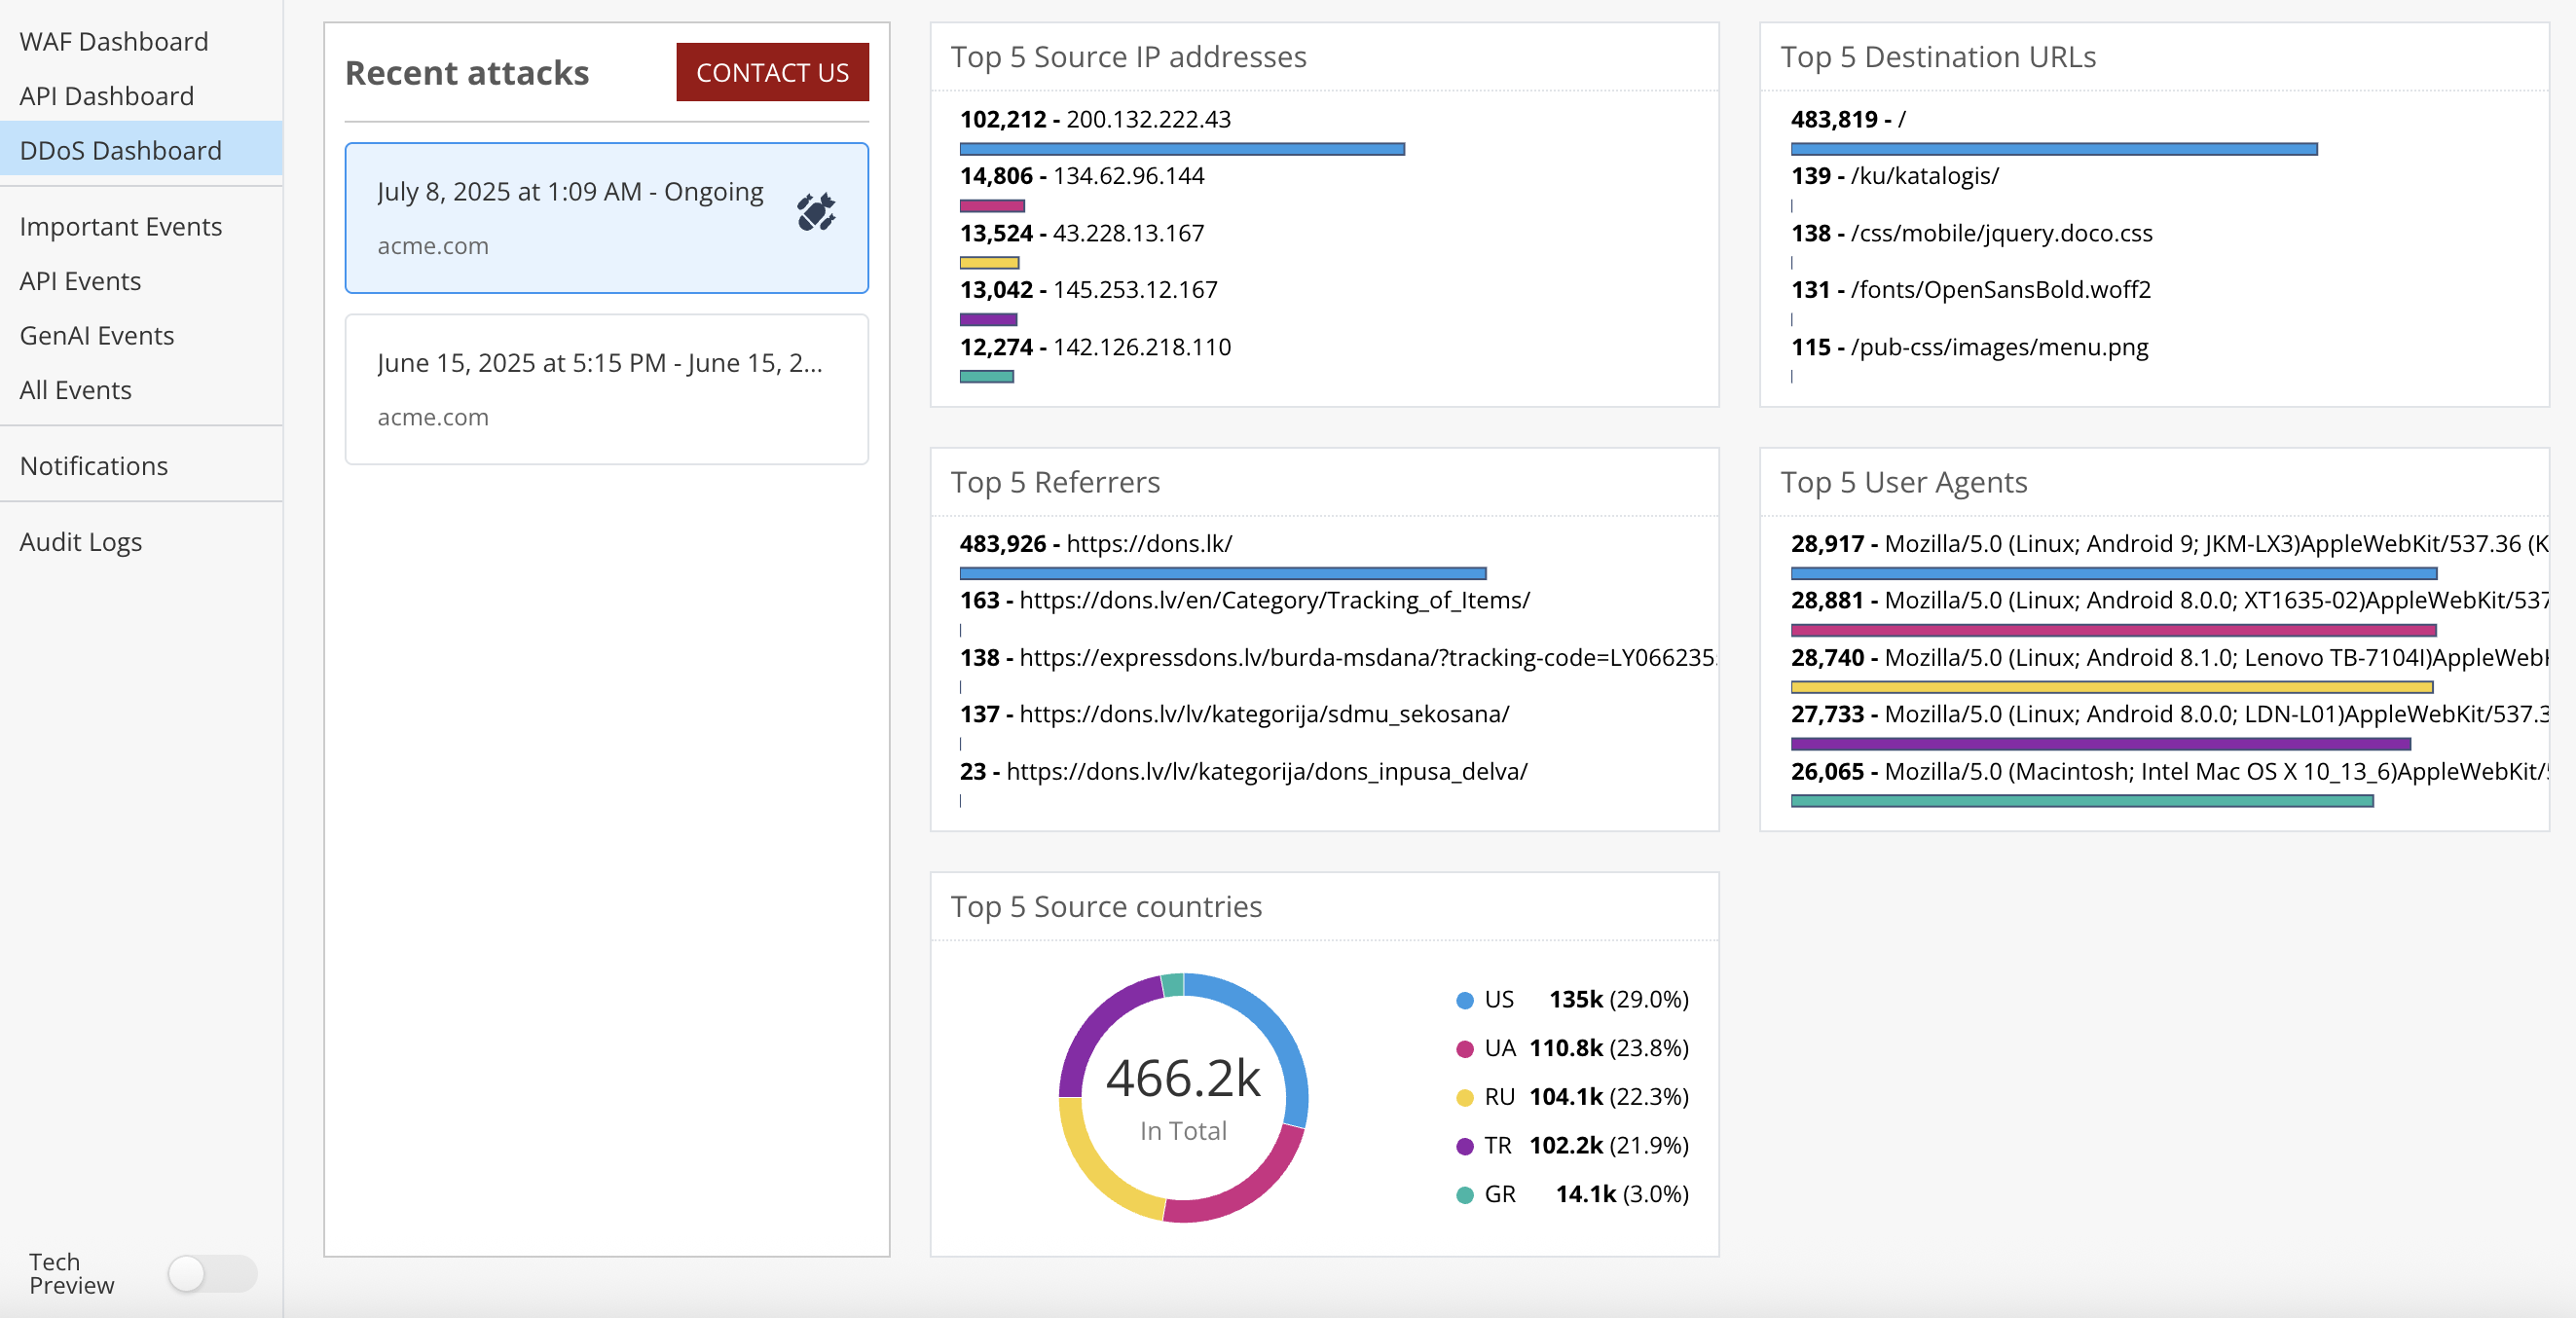Click the yellow RU legend dot
This screenshot has height=1318, width=2576.
[1464, 1098]
